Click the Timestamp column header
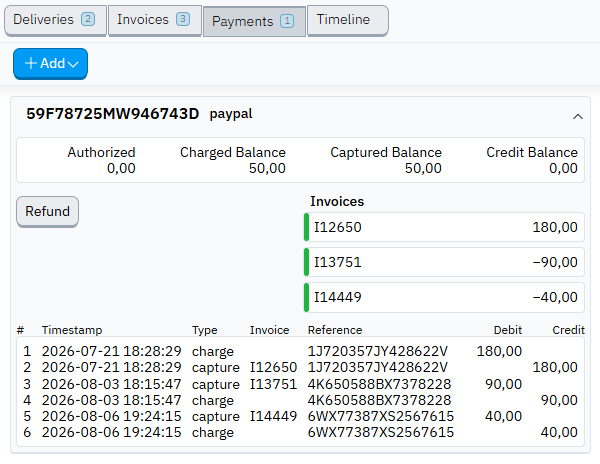 72,330
